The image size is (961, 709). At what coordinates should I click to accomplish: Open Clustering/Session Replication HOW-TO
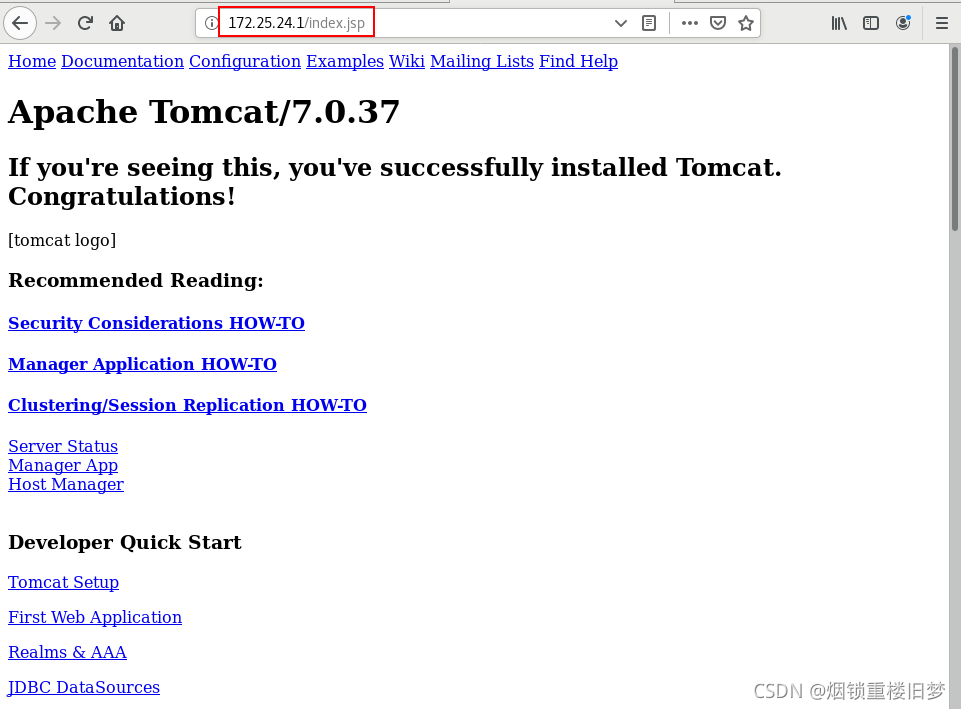188,405
